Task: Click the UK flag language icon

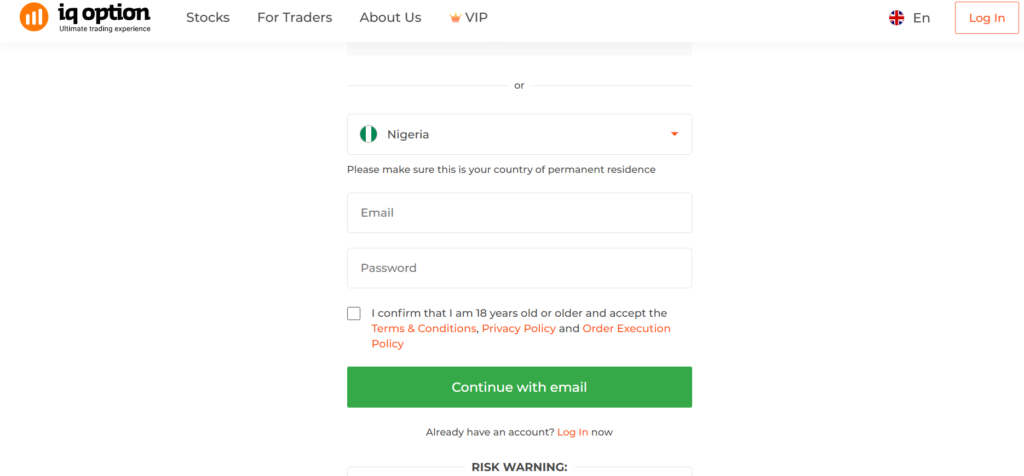Action: (x=897, y=18)
